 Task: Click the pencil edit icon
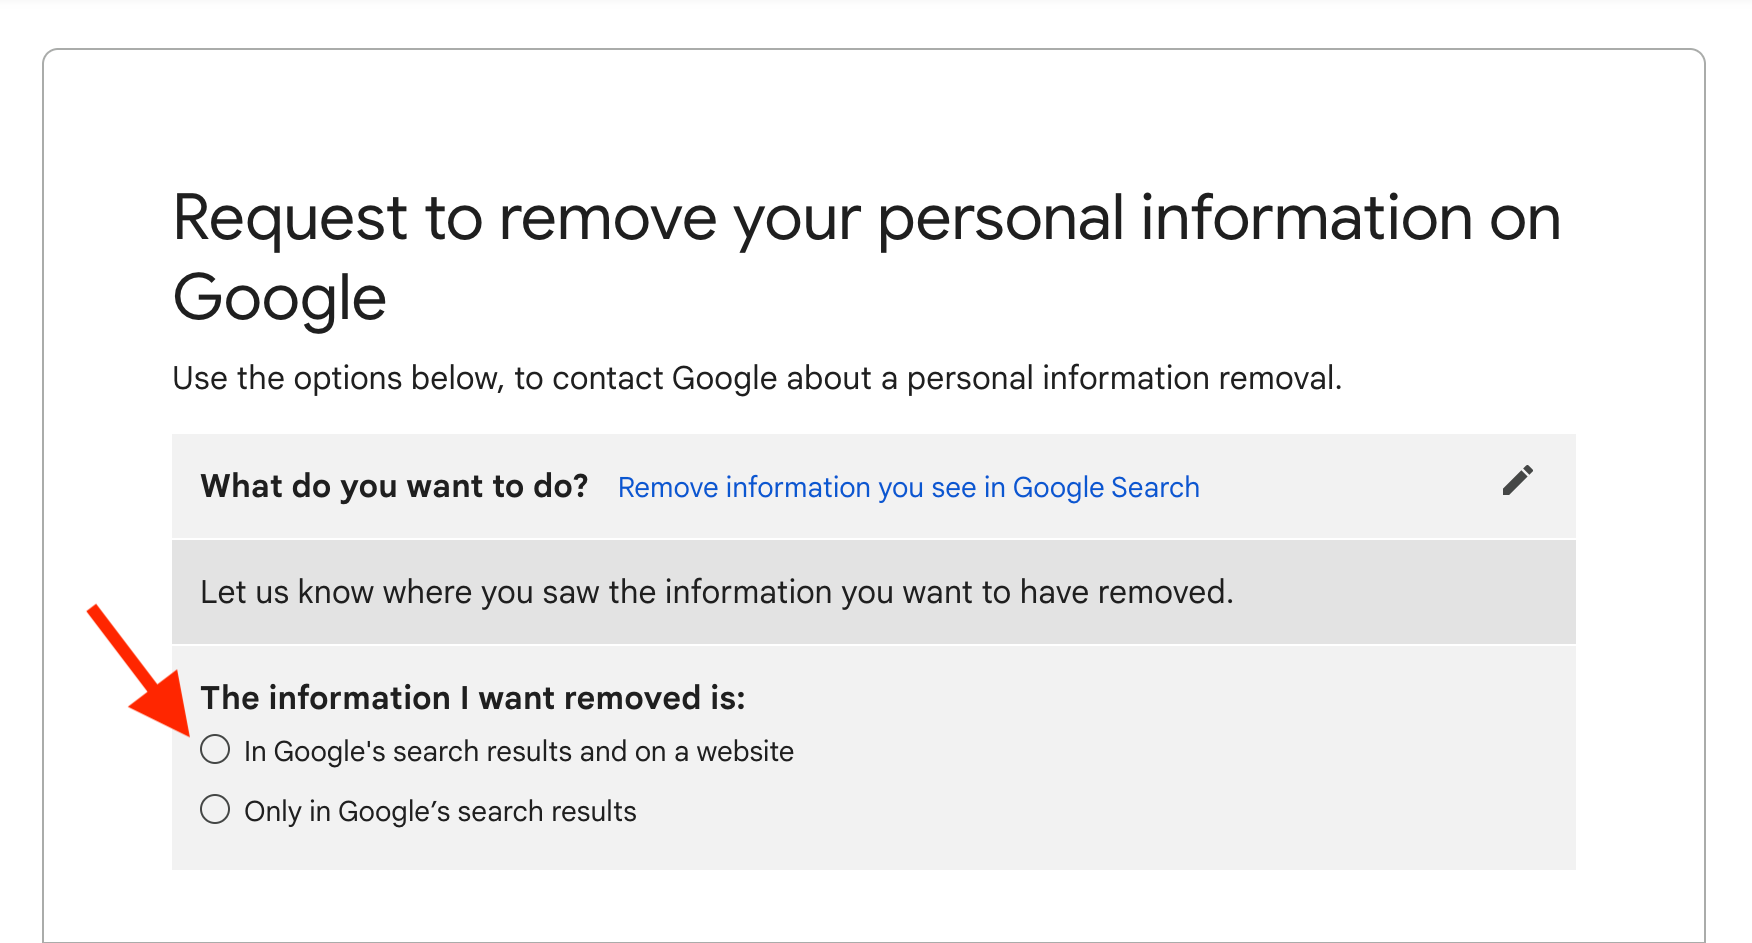(1517, 481)
